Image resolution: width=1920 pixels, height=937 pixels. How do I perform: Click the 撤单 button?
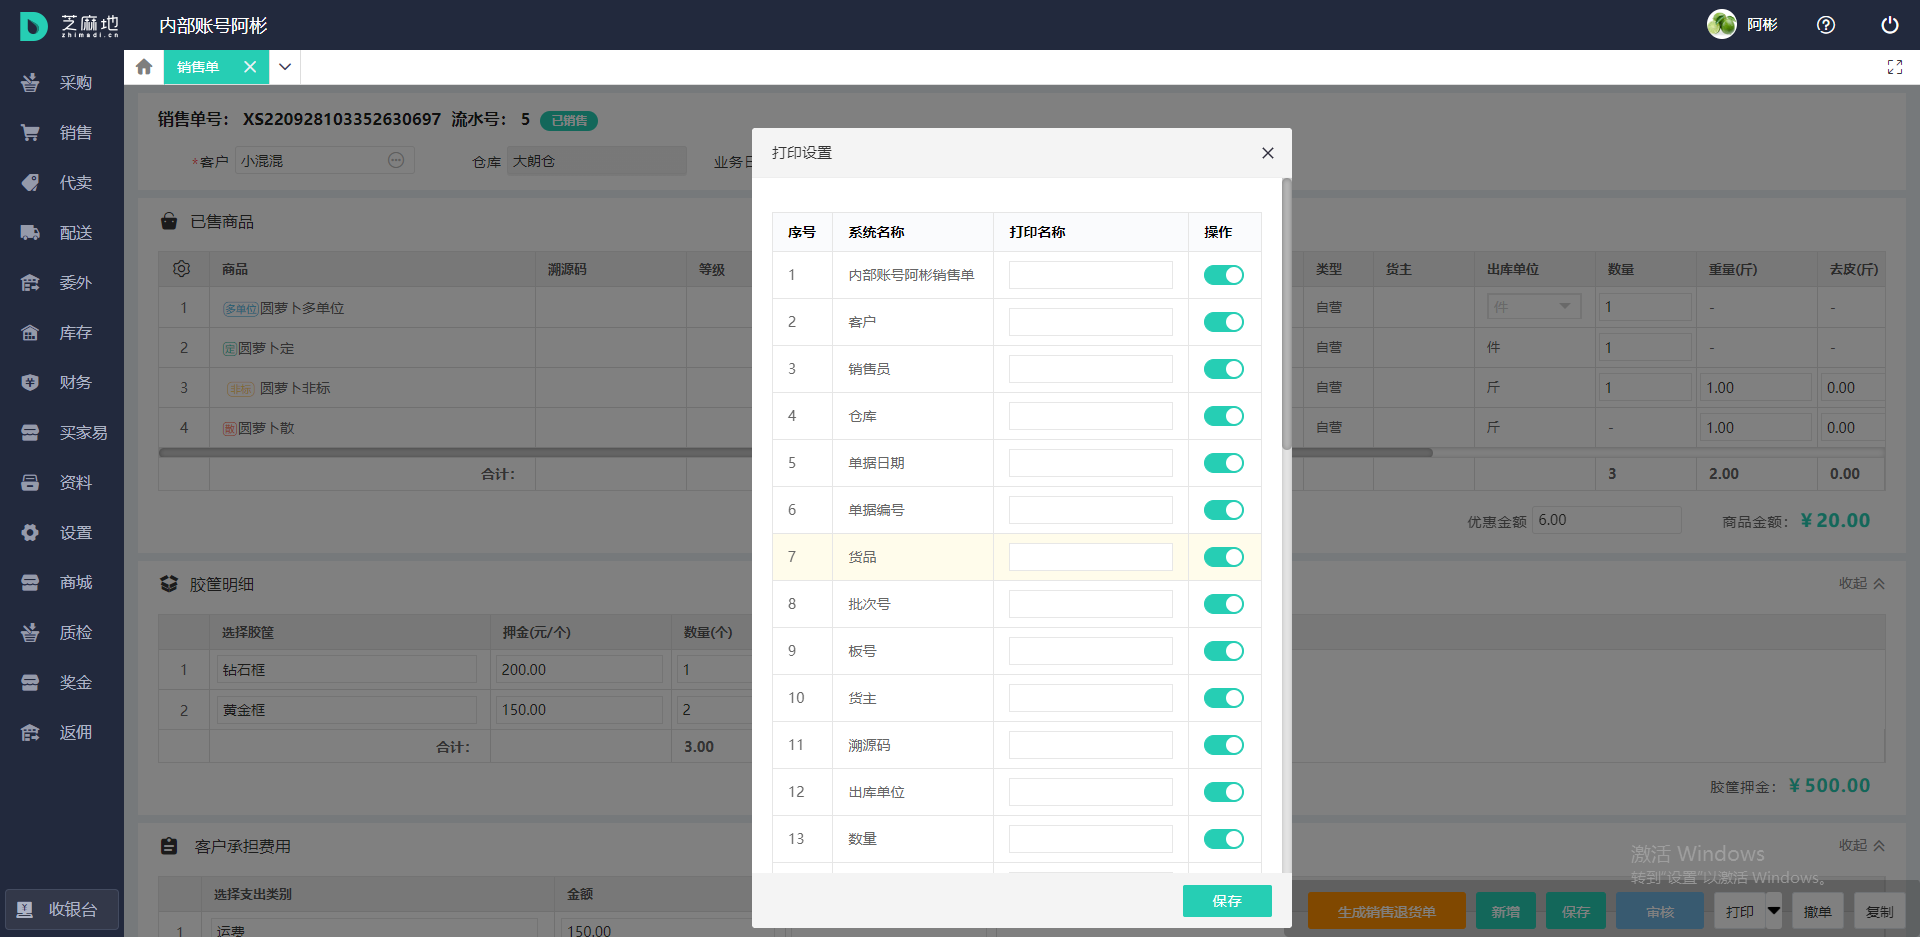tap(1817, 911)
